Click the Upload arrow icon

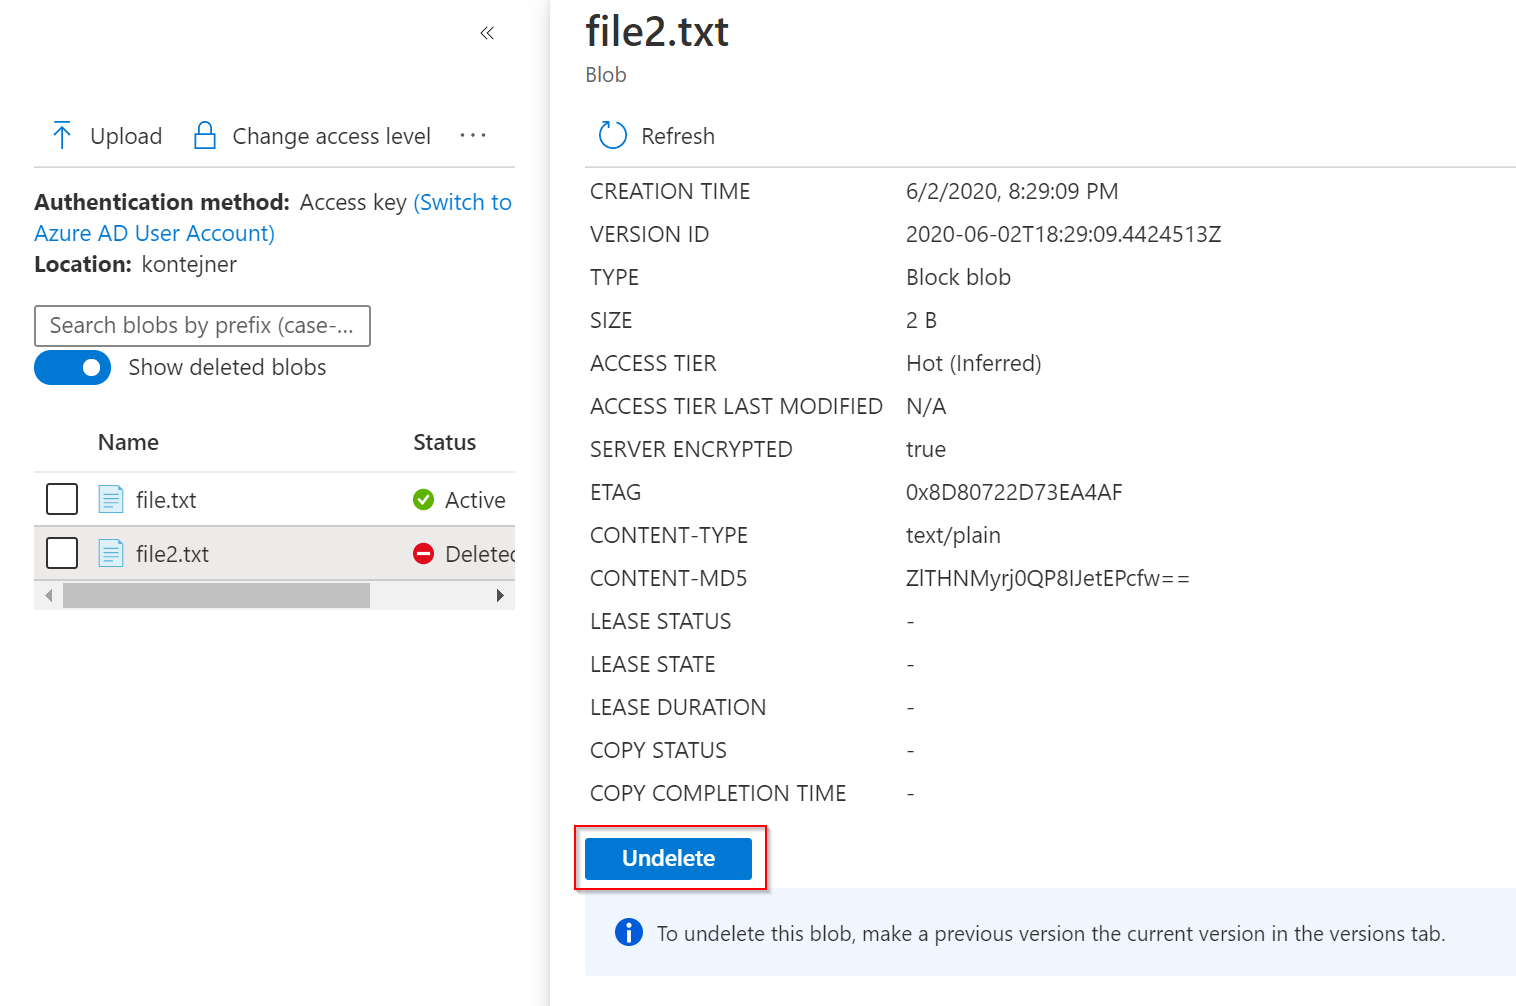62,136
